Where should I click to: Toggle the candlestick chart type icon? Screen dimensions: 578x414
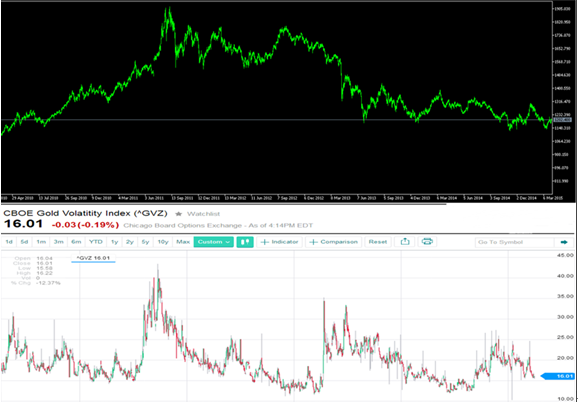(245, 242)
